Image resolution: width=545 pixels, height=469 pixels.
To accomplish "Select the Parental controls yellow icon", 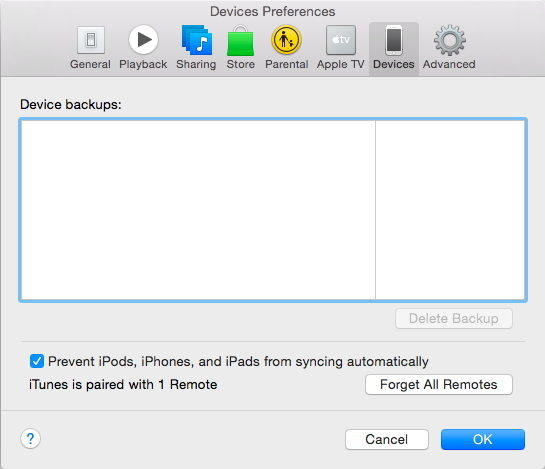I will (286, 40).
